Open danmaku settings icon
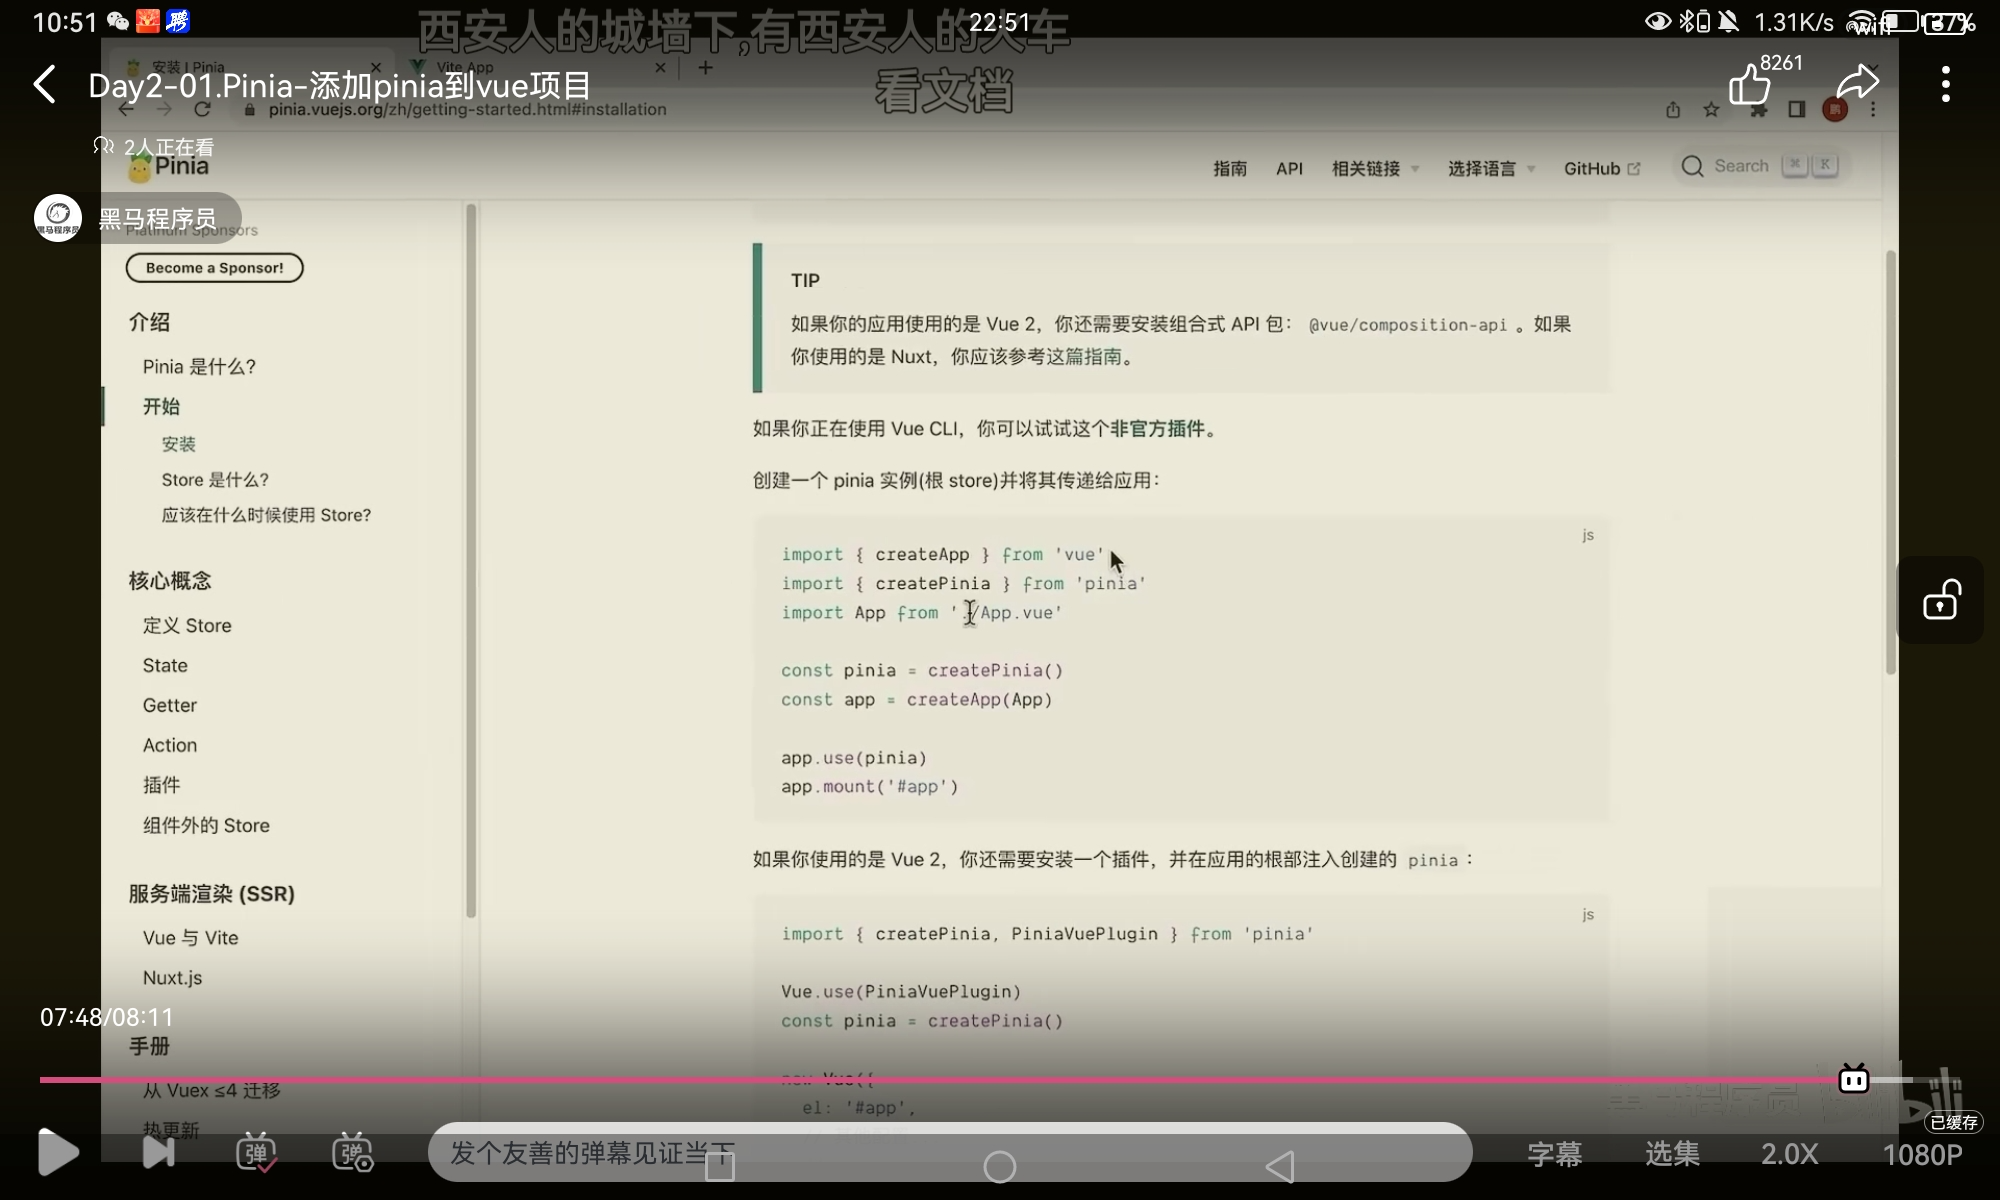The width and height of the screenshot is (2000, 1200). tap(352, 1153)
